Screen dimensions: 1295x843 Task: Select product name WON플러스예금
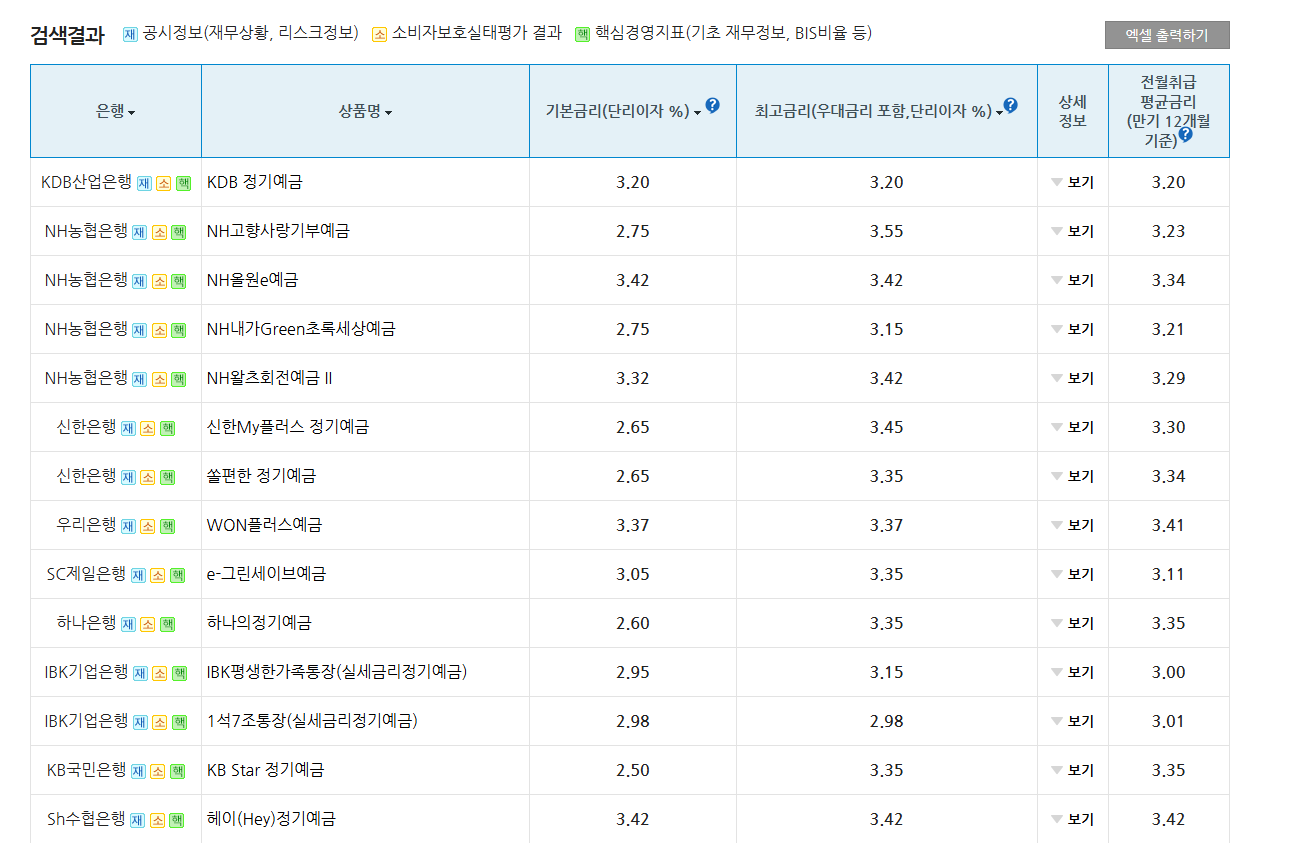click(x=264, y=525)
